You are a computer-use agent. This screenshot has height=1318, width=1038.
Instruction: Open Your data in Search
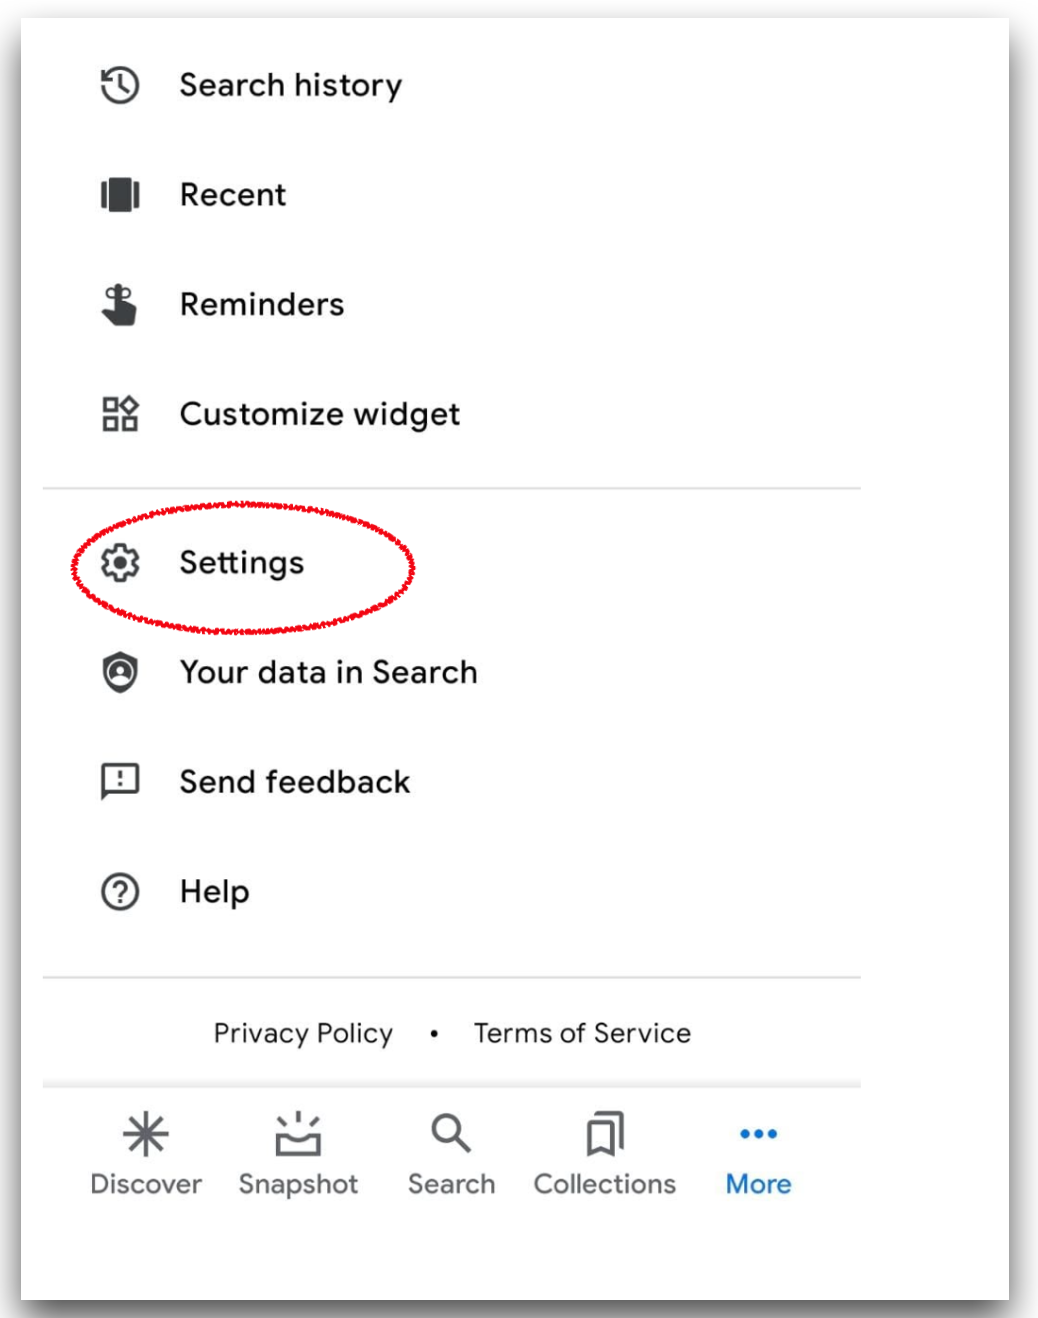click(x=328, y=672)
